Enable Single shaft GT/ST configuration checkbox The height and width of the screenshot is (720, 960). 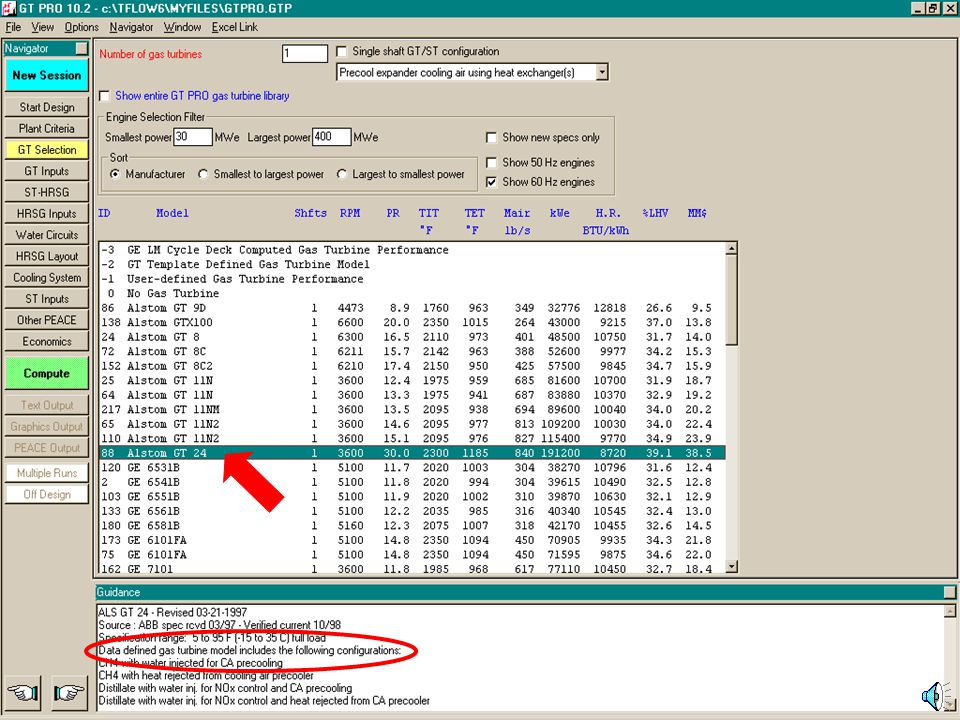pos(342,51)
